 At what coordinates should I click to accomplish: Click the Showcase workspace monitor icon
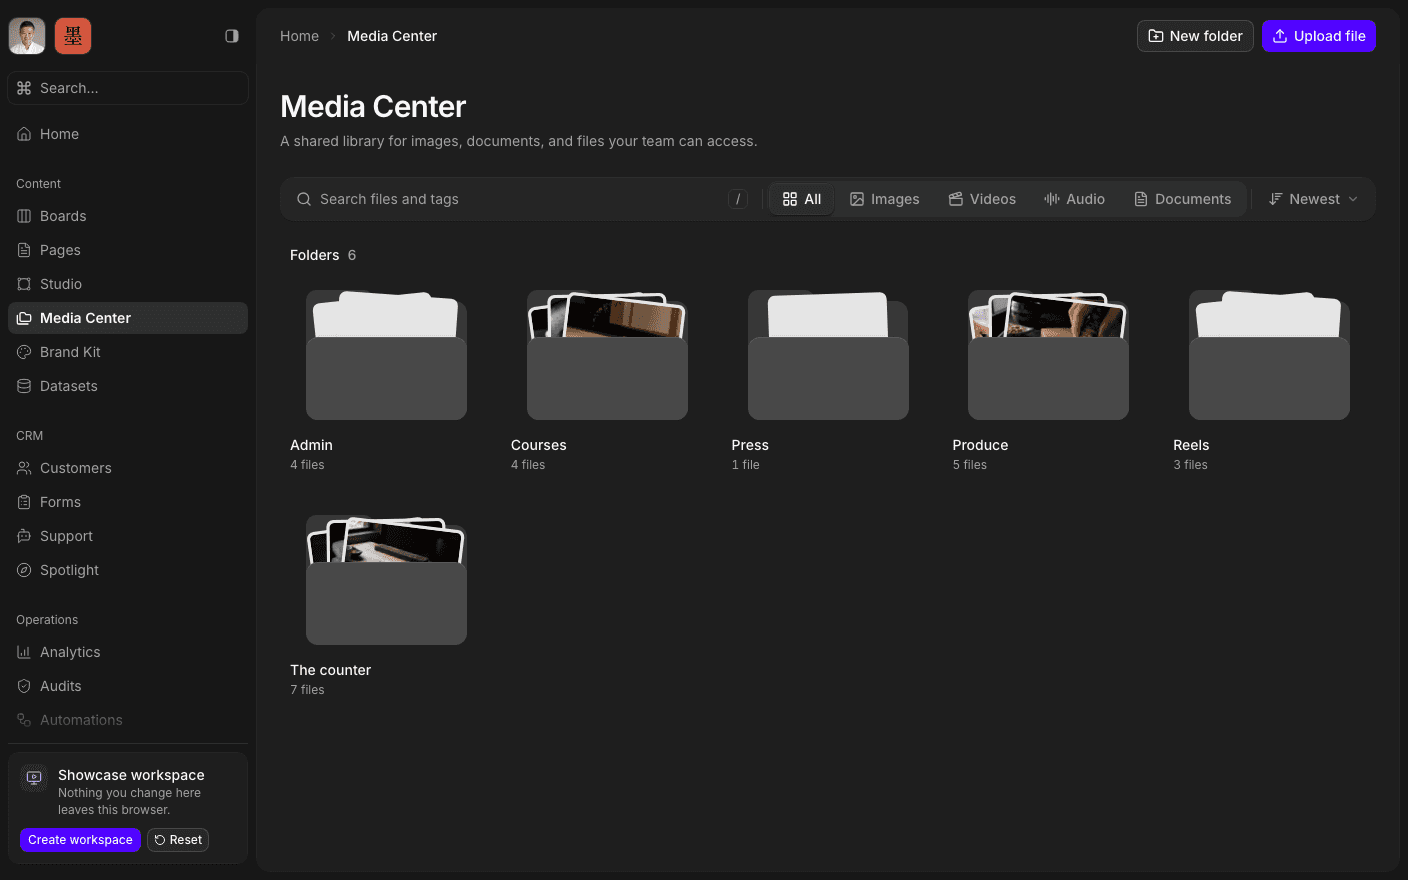click(x=34, y=778)
